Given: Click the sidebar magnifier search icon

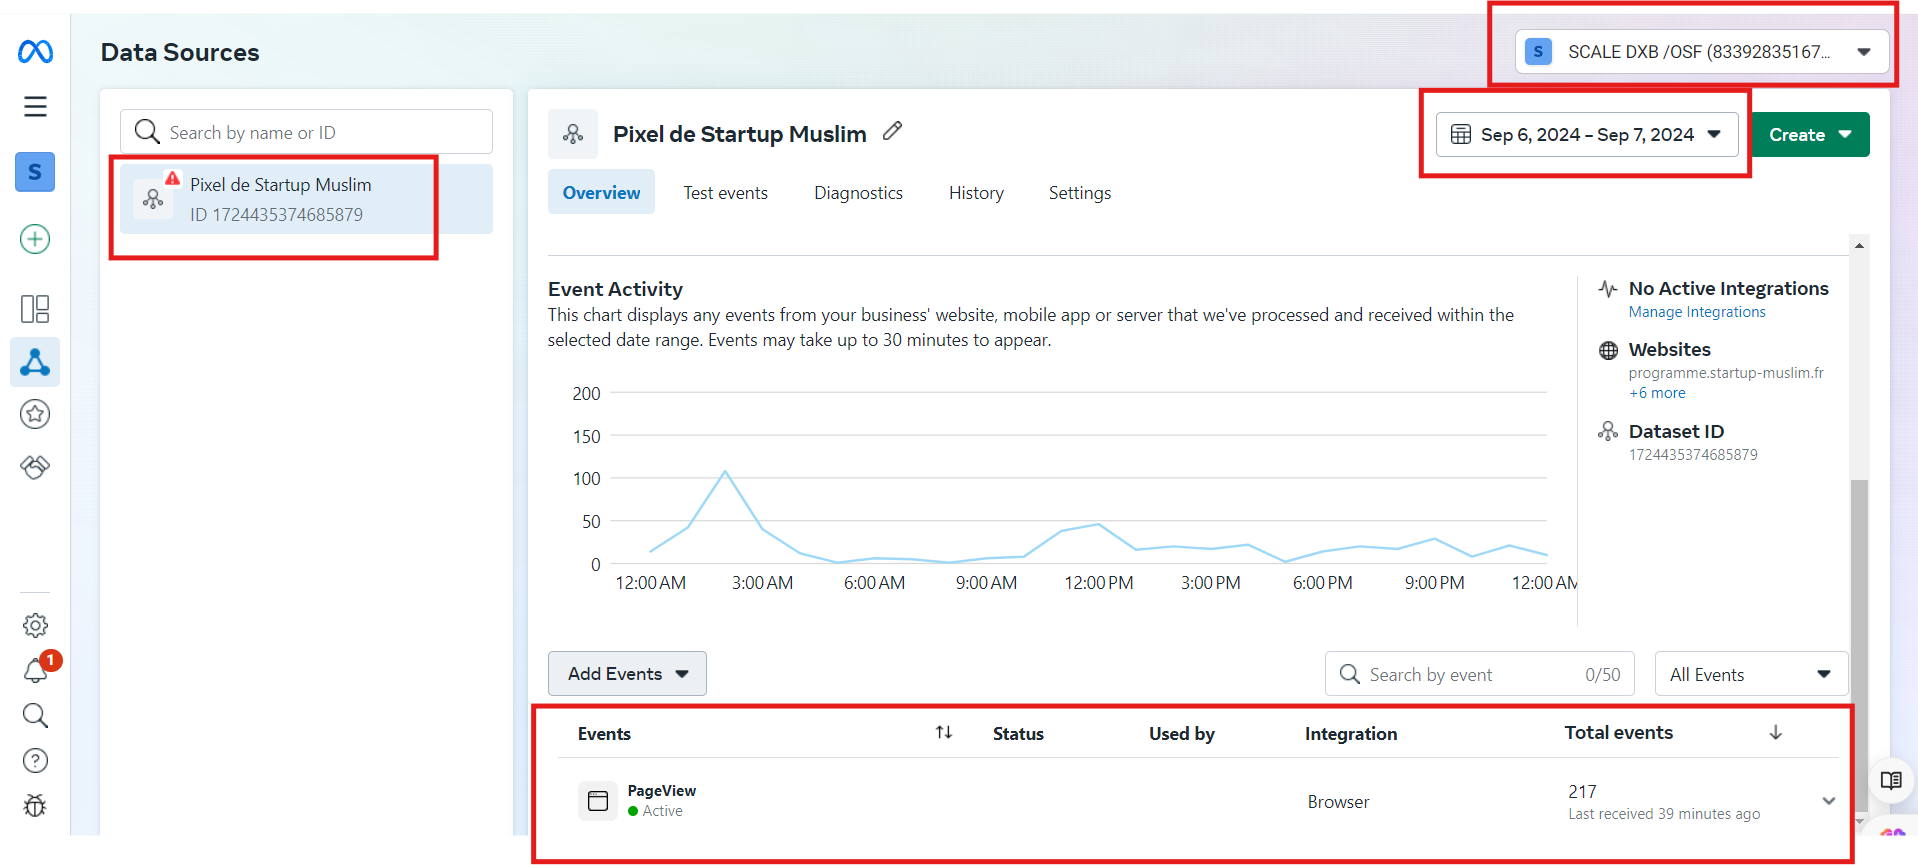Looking at the screenshot, I should (x=35, y=715).
